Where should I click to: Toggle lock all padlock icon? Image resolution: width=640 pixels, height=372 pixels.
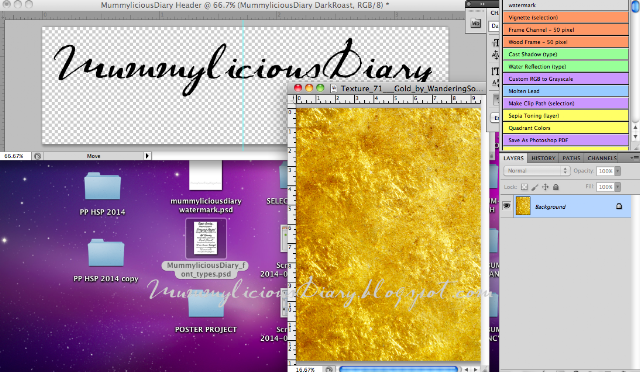tap(556, 187)
